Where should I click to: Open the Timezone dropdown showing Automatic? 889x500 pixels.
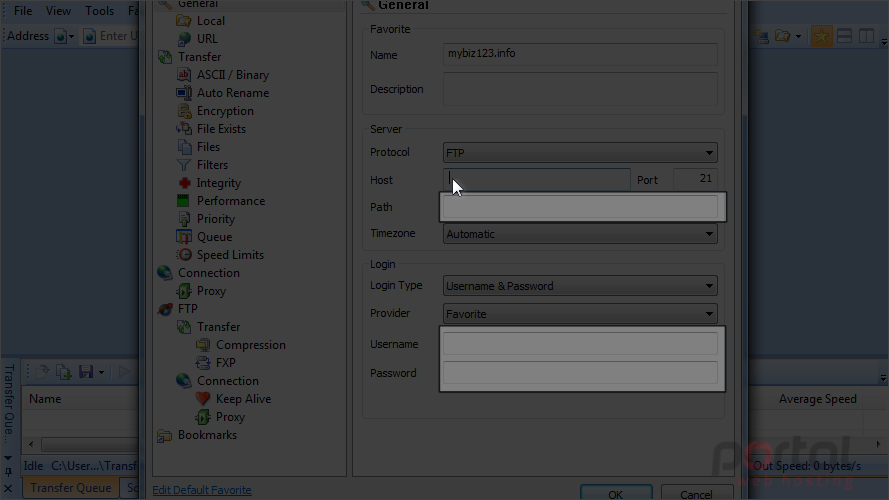coord(580,234)
